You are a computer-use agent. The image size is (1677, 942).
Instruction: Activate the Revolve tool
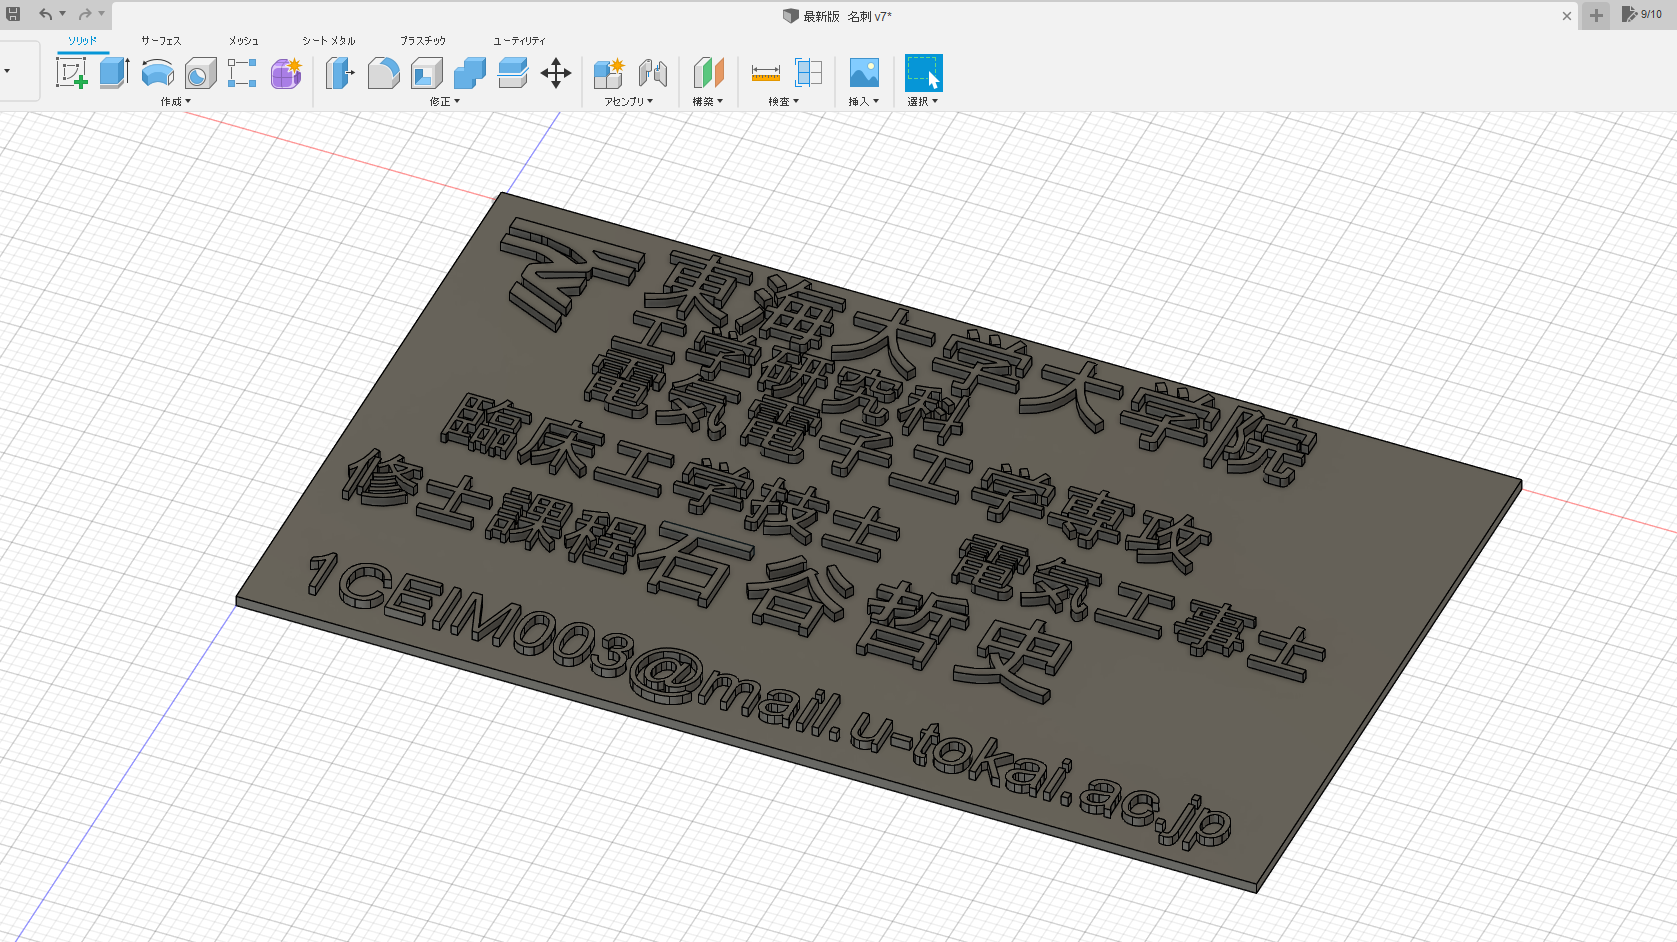pyautogui.click(x=157, y=73)
